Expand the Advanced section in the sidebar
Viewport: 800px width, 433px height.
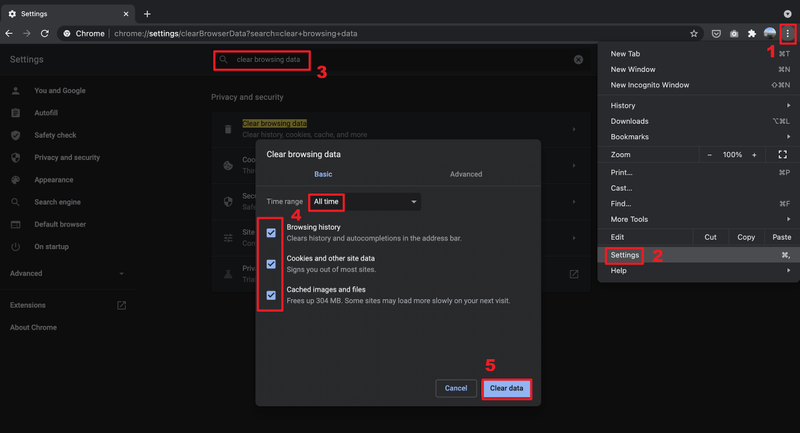point(67,273)
